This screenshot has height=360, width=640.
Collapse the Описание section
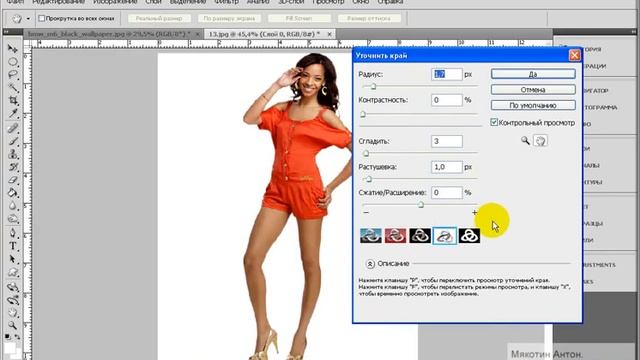coord(370,264)
